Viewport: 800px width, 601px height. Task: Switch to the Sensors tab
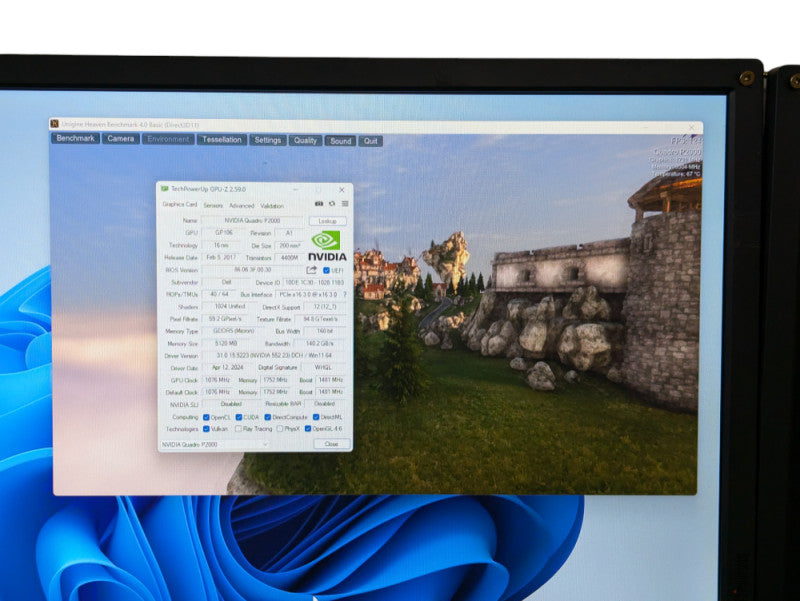point(213,206)
